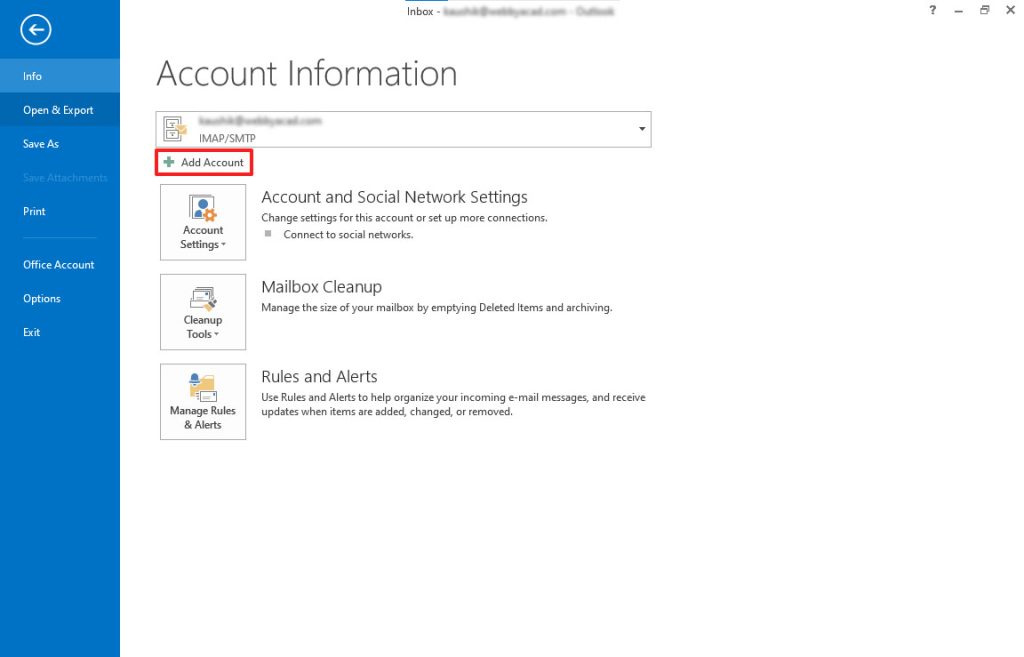Close the Outlook window

point(1010,10)
